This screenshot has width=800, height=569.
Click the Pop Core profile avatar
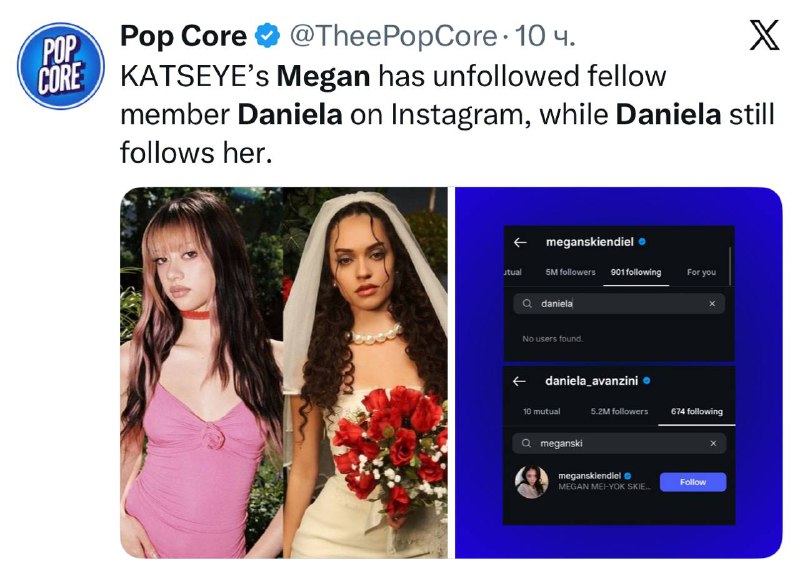tap(62, 67)
